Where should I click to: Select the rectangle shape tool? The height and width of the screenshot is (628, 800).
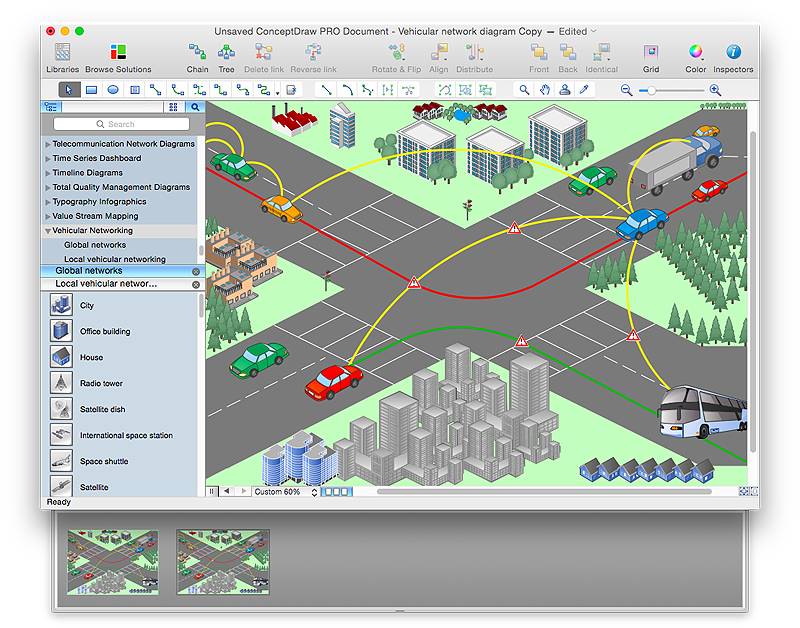(91, 90)
